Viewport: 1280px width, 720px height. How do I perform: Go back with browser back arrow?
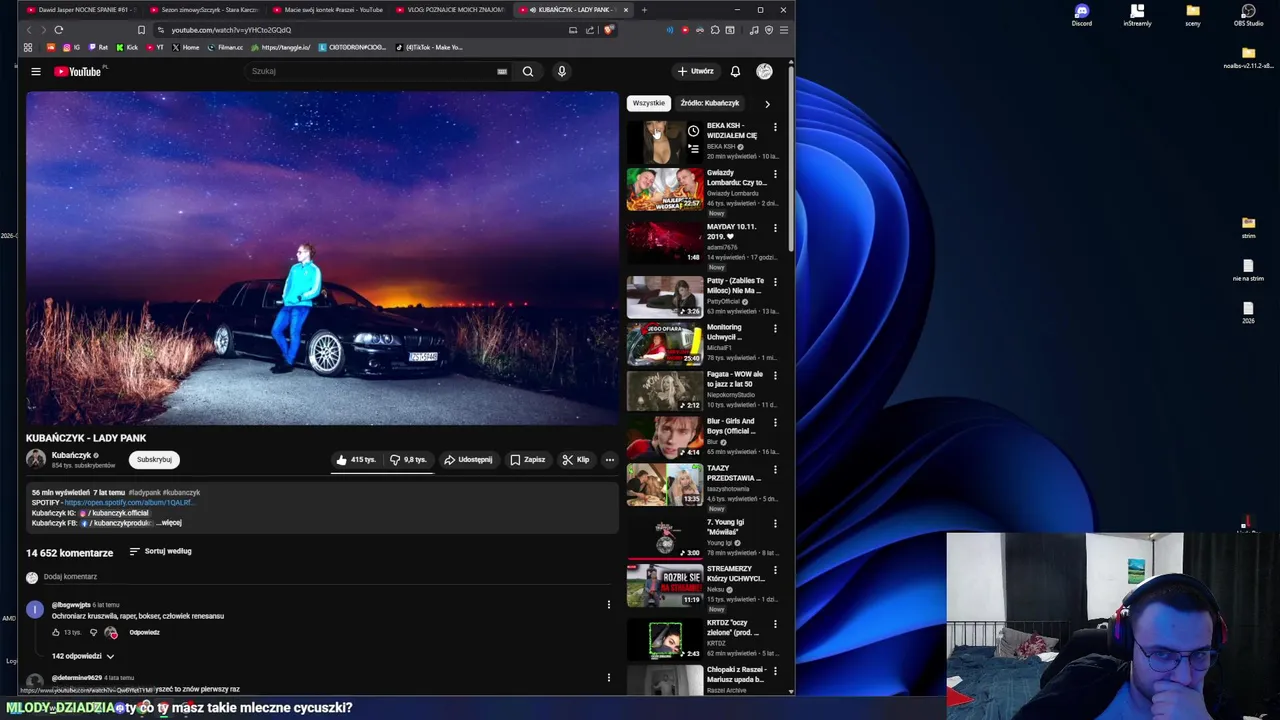tap(29, 30)
